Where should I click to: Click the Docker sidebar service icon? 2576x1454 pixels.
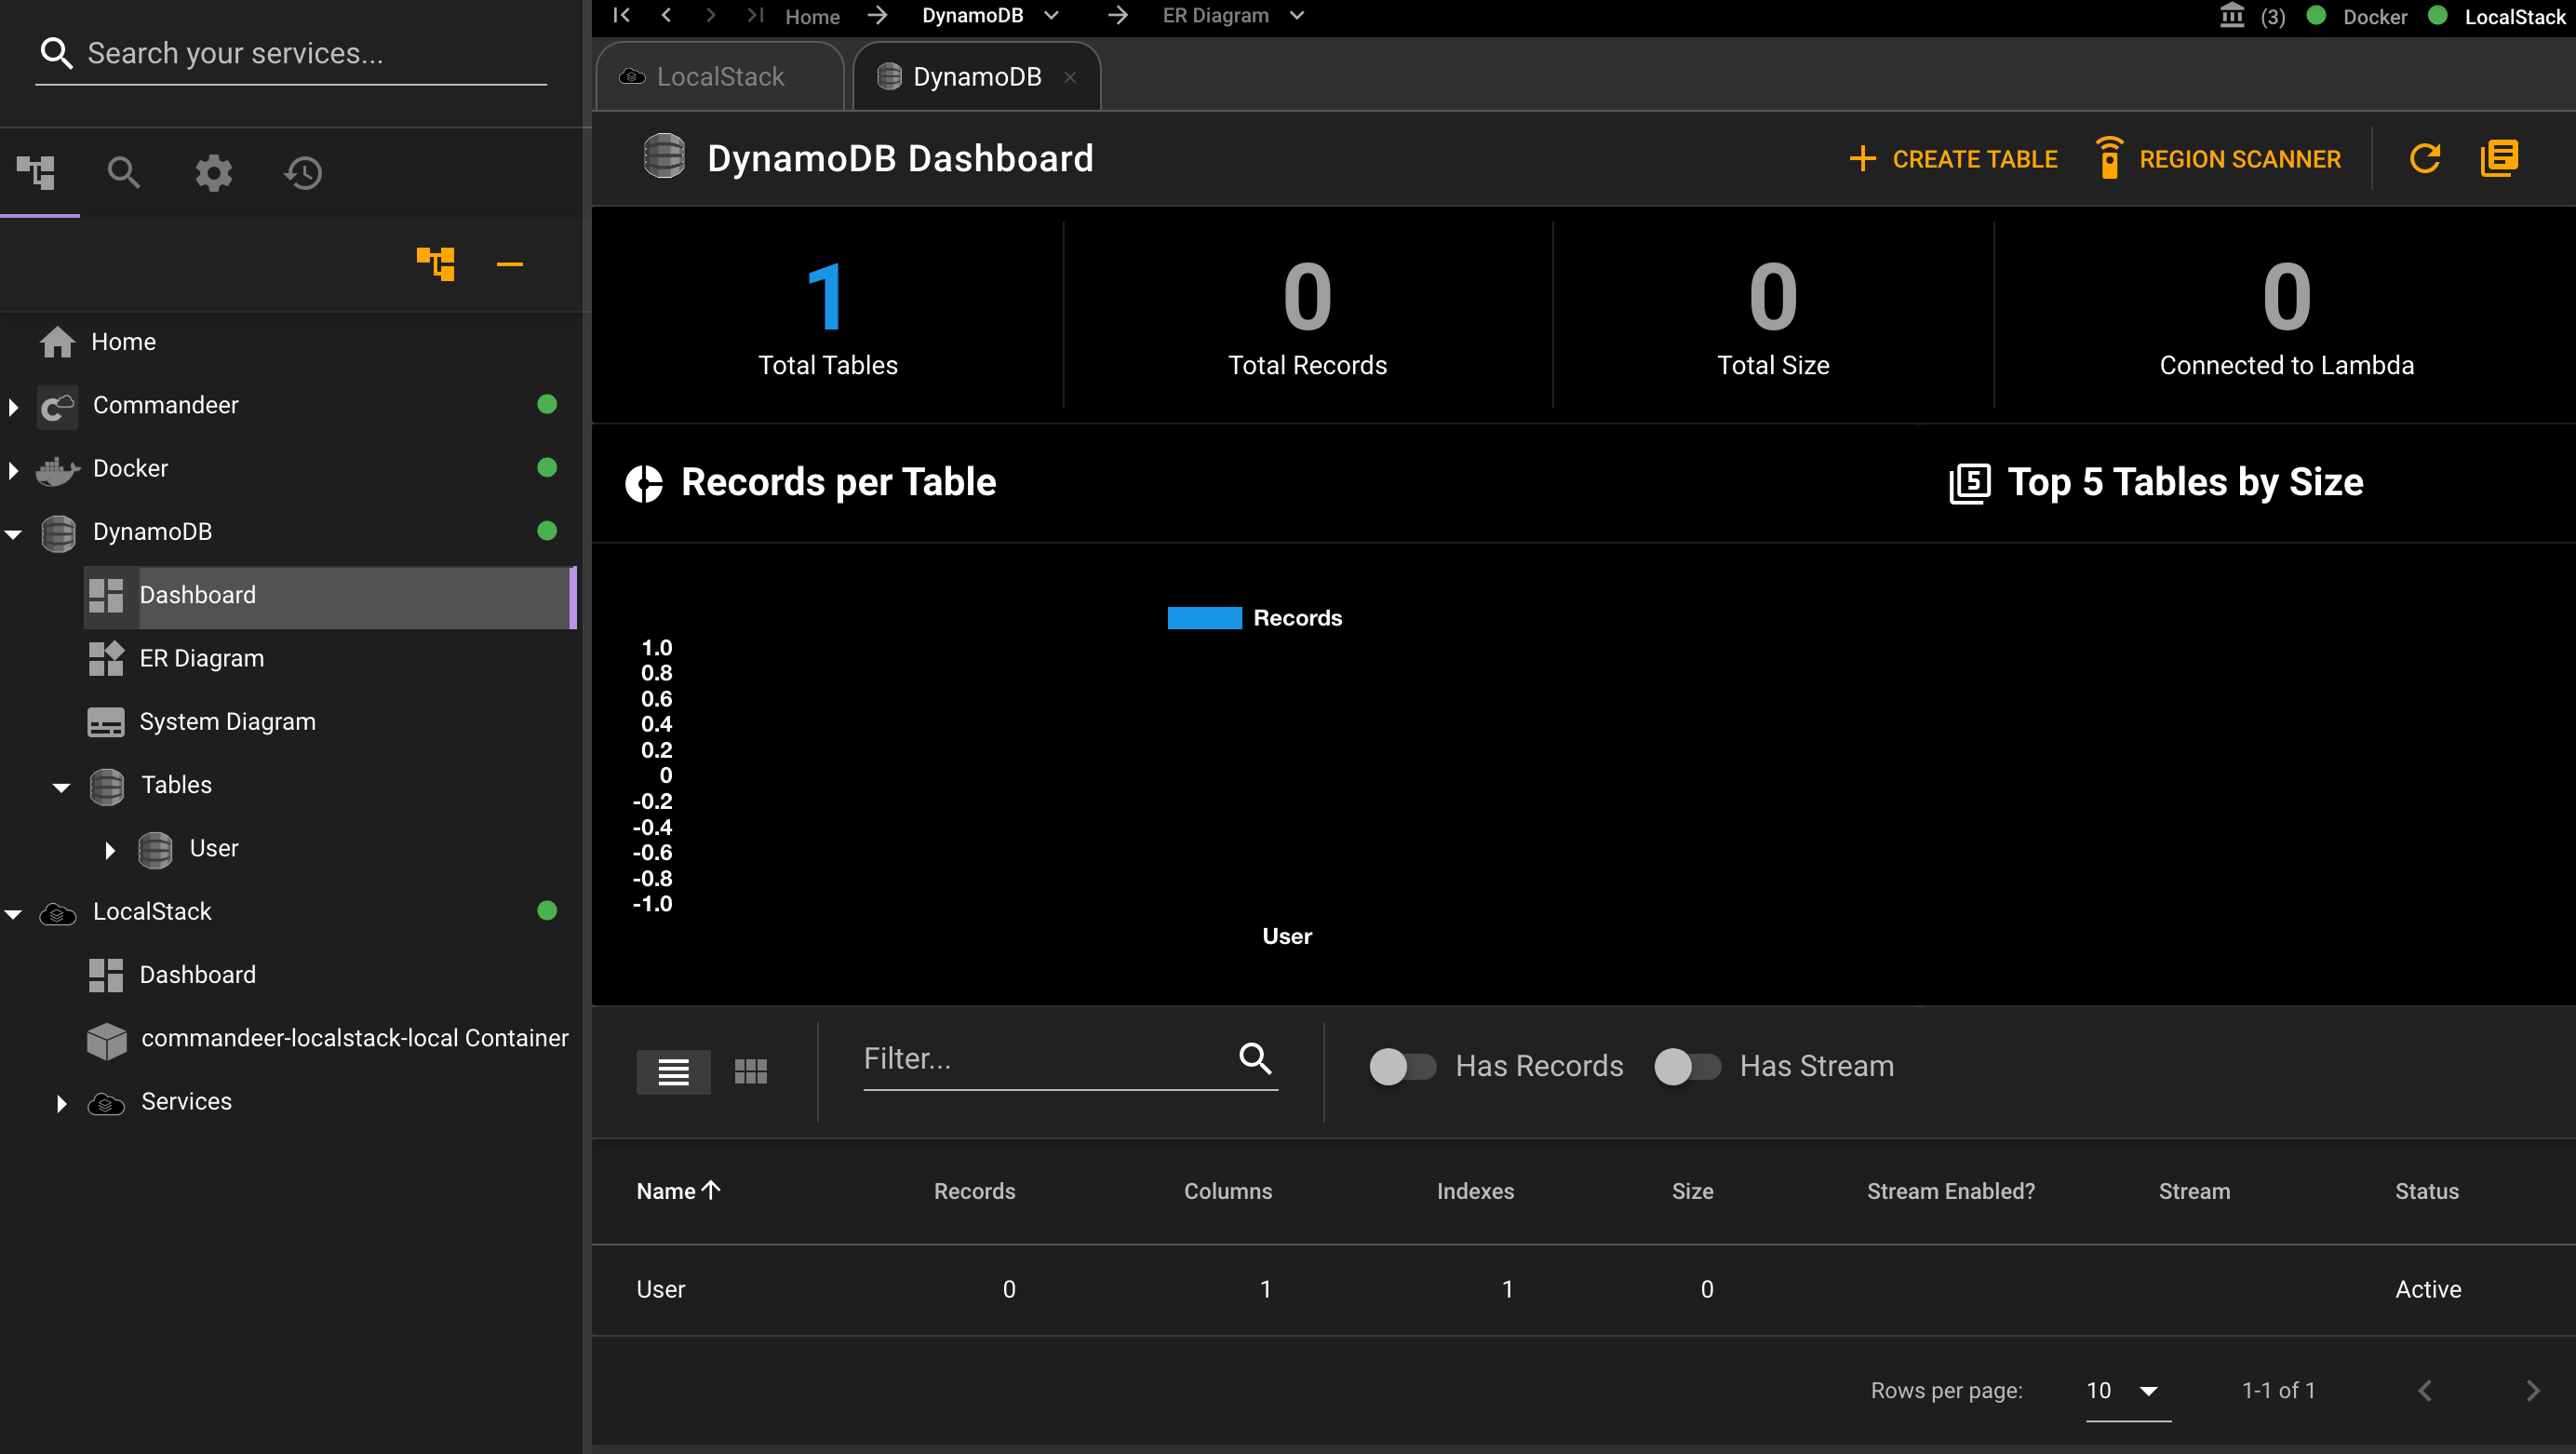(x=59, y=469)
